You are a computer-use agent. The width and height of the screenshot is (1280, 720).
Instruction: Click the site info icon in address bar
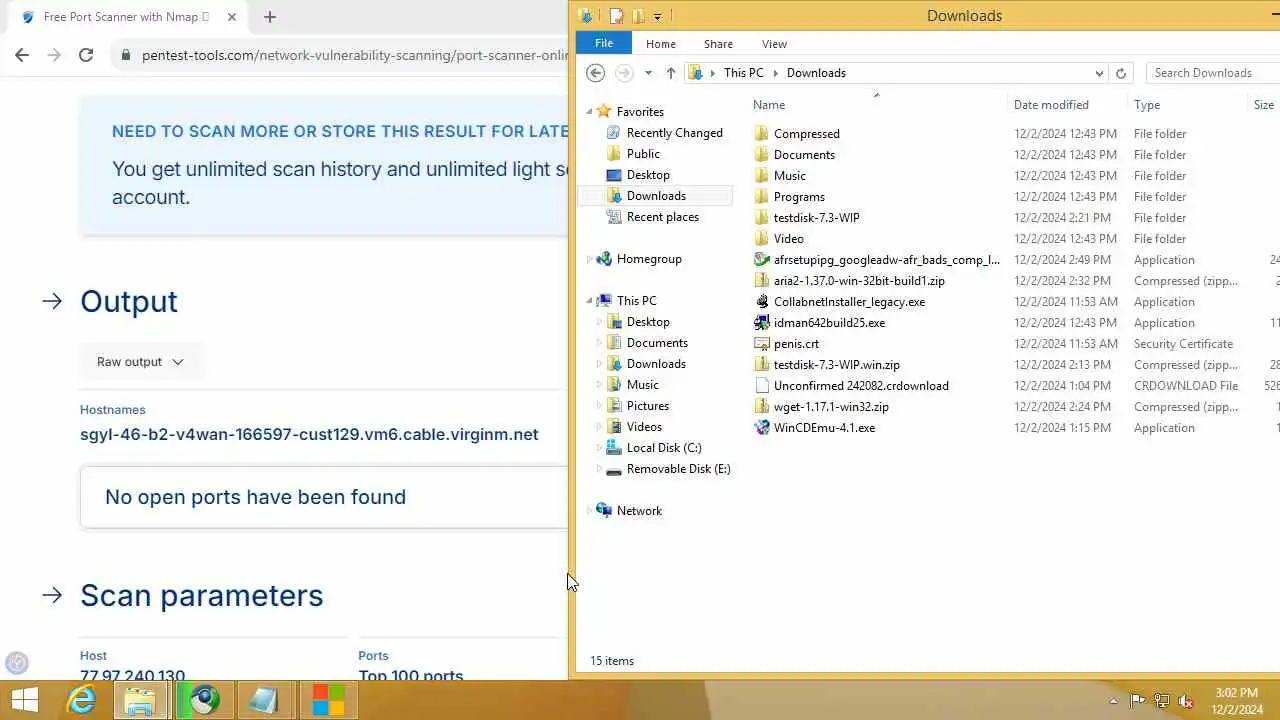pyautogui.click(x=126, y=55)
